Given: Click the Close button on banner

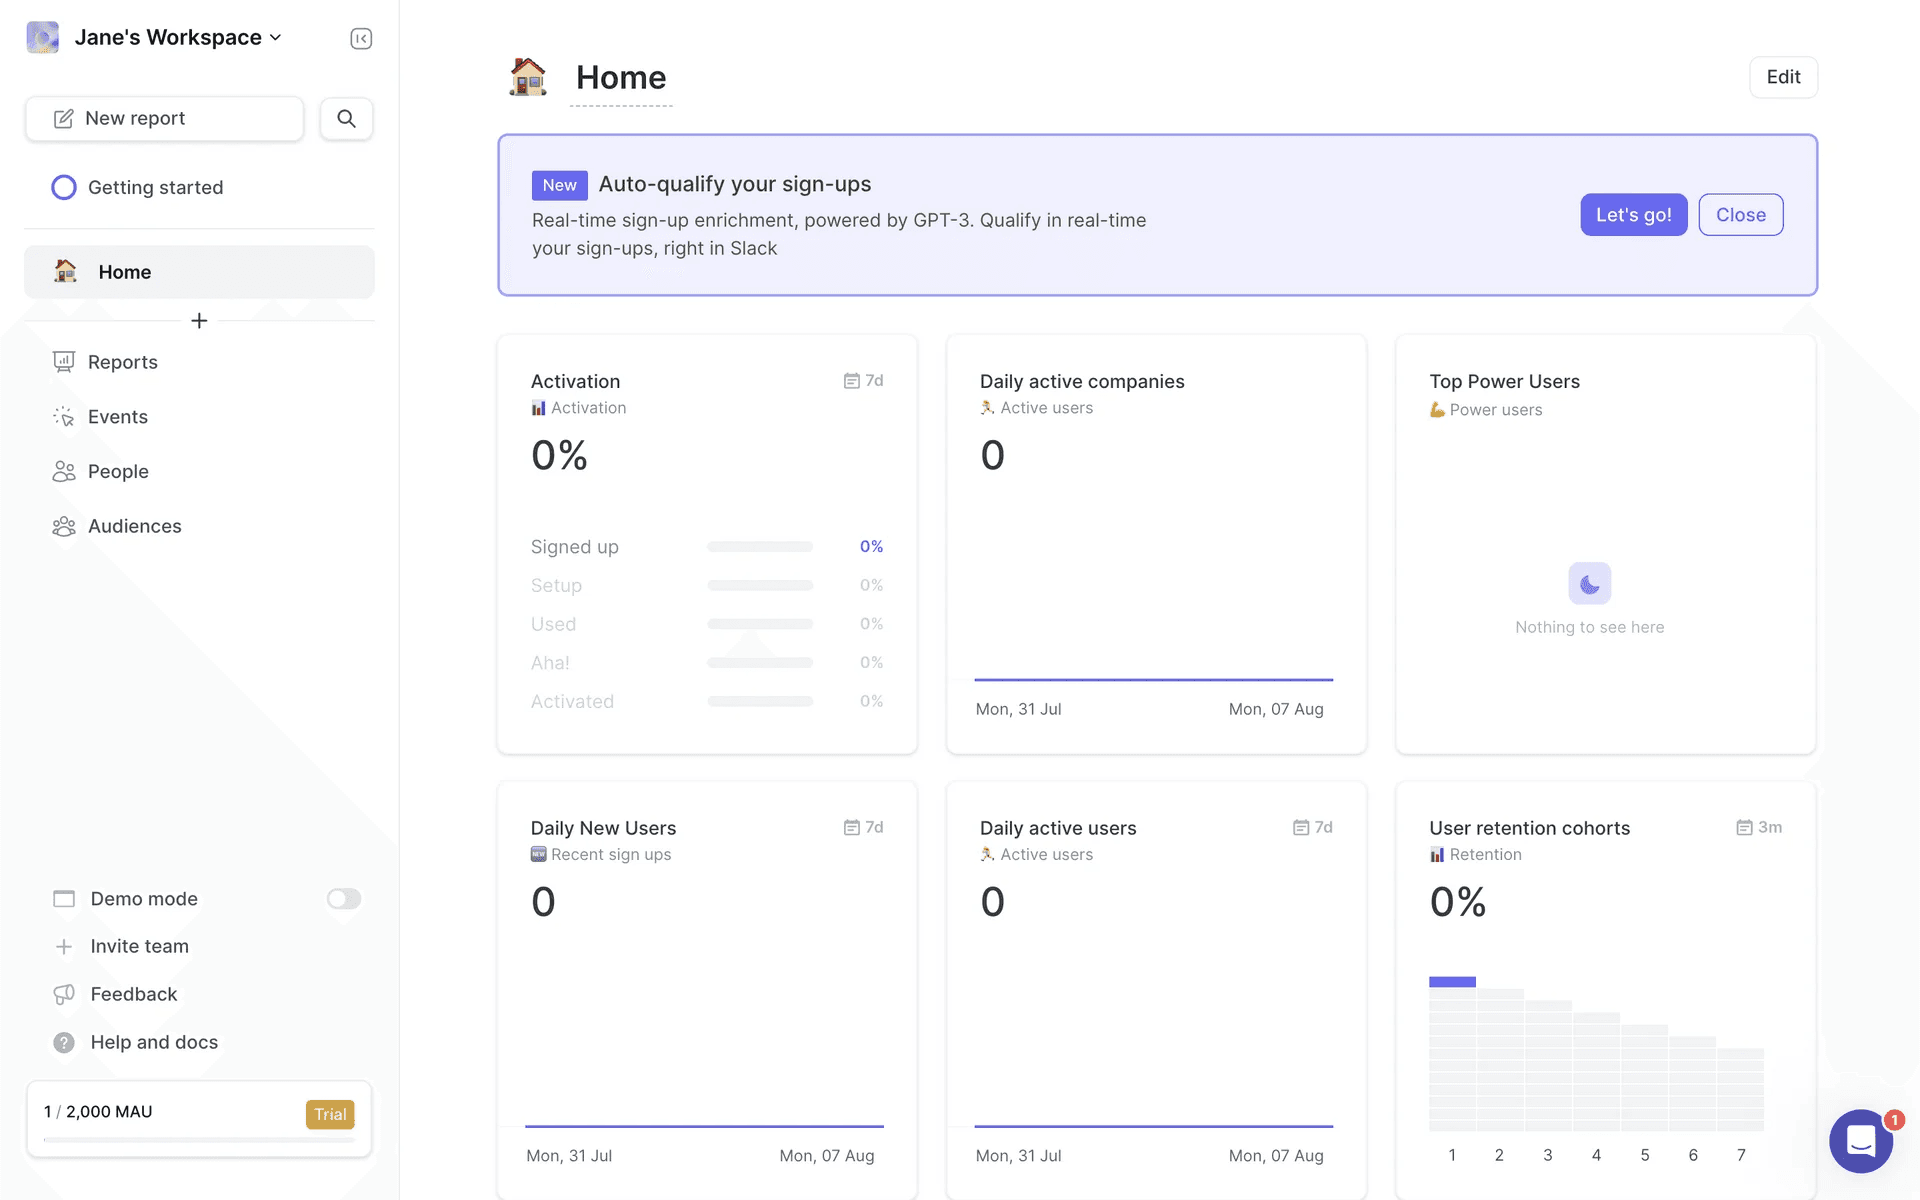Looking at the screenshot, I should pyautogui.click(x=1740, y=215).
